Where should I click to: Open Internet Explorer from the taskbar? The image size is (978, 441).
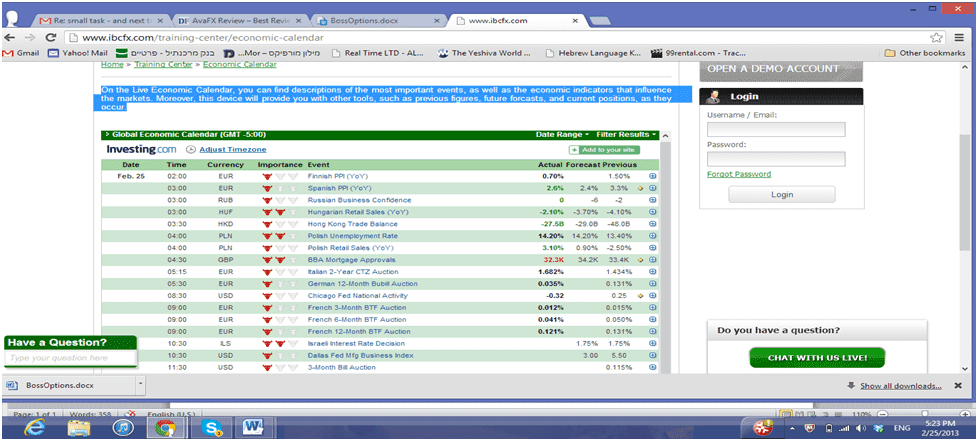34,427
